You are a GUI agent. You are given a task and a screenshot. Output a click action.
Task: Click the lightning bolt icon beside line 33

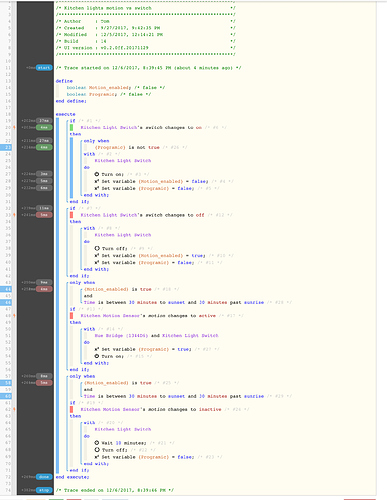tap(14, 215)
